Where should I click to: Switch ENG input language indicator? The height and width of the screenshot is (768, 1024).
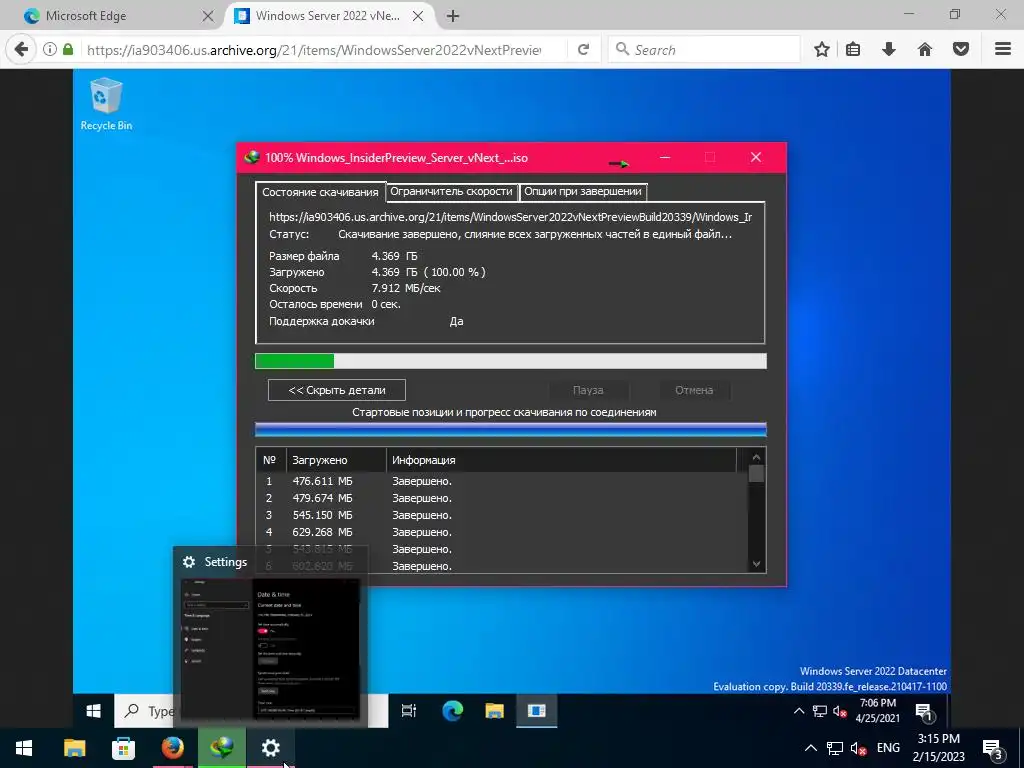click(888, 748)
